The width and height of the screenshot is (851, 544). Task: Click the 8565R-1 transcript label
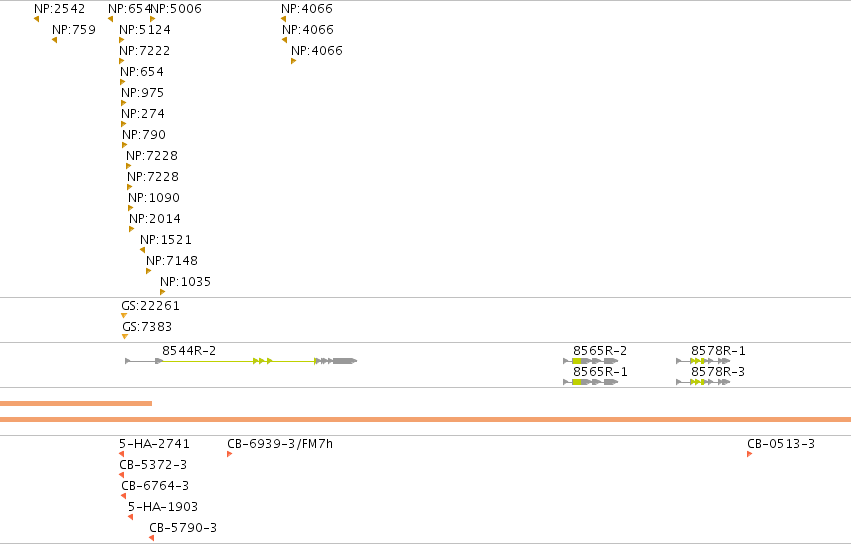(600, 372)
